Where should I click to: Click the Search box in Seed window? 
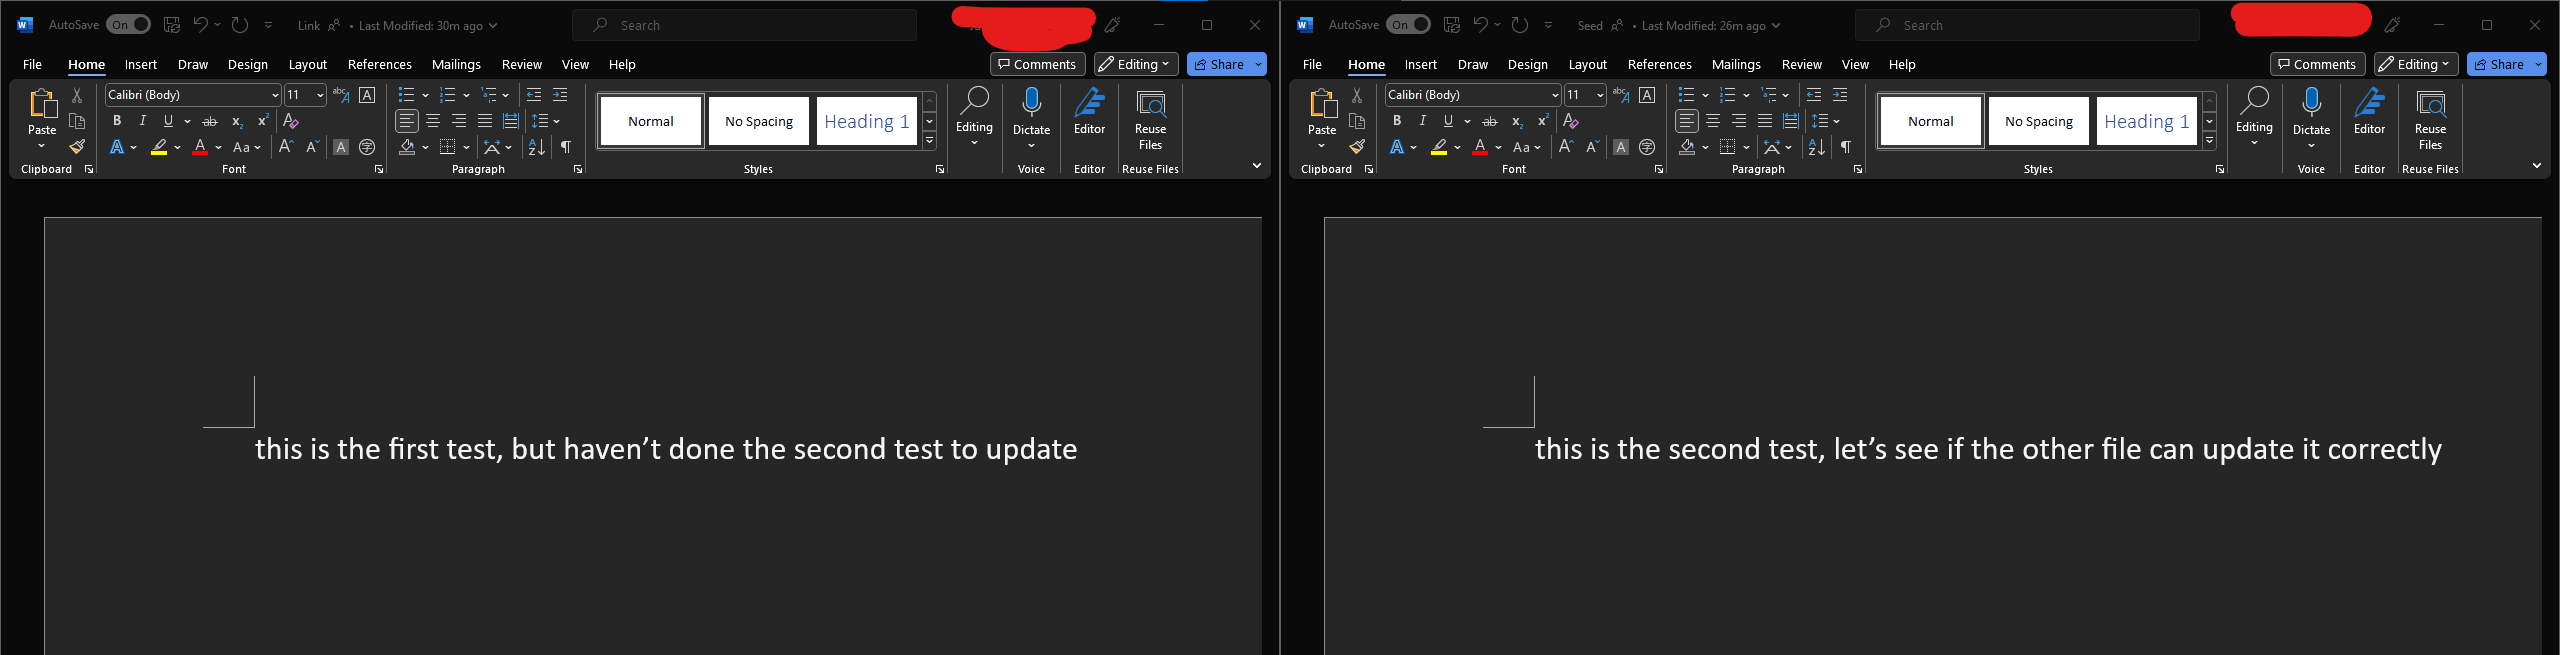click(2027, 25)
